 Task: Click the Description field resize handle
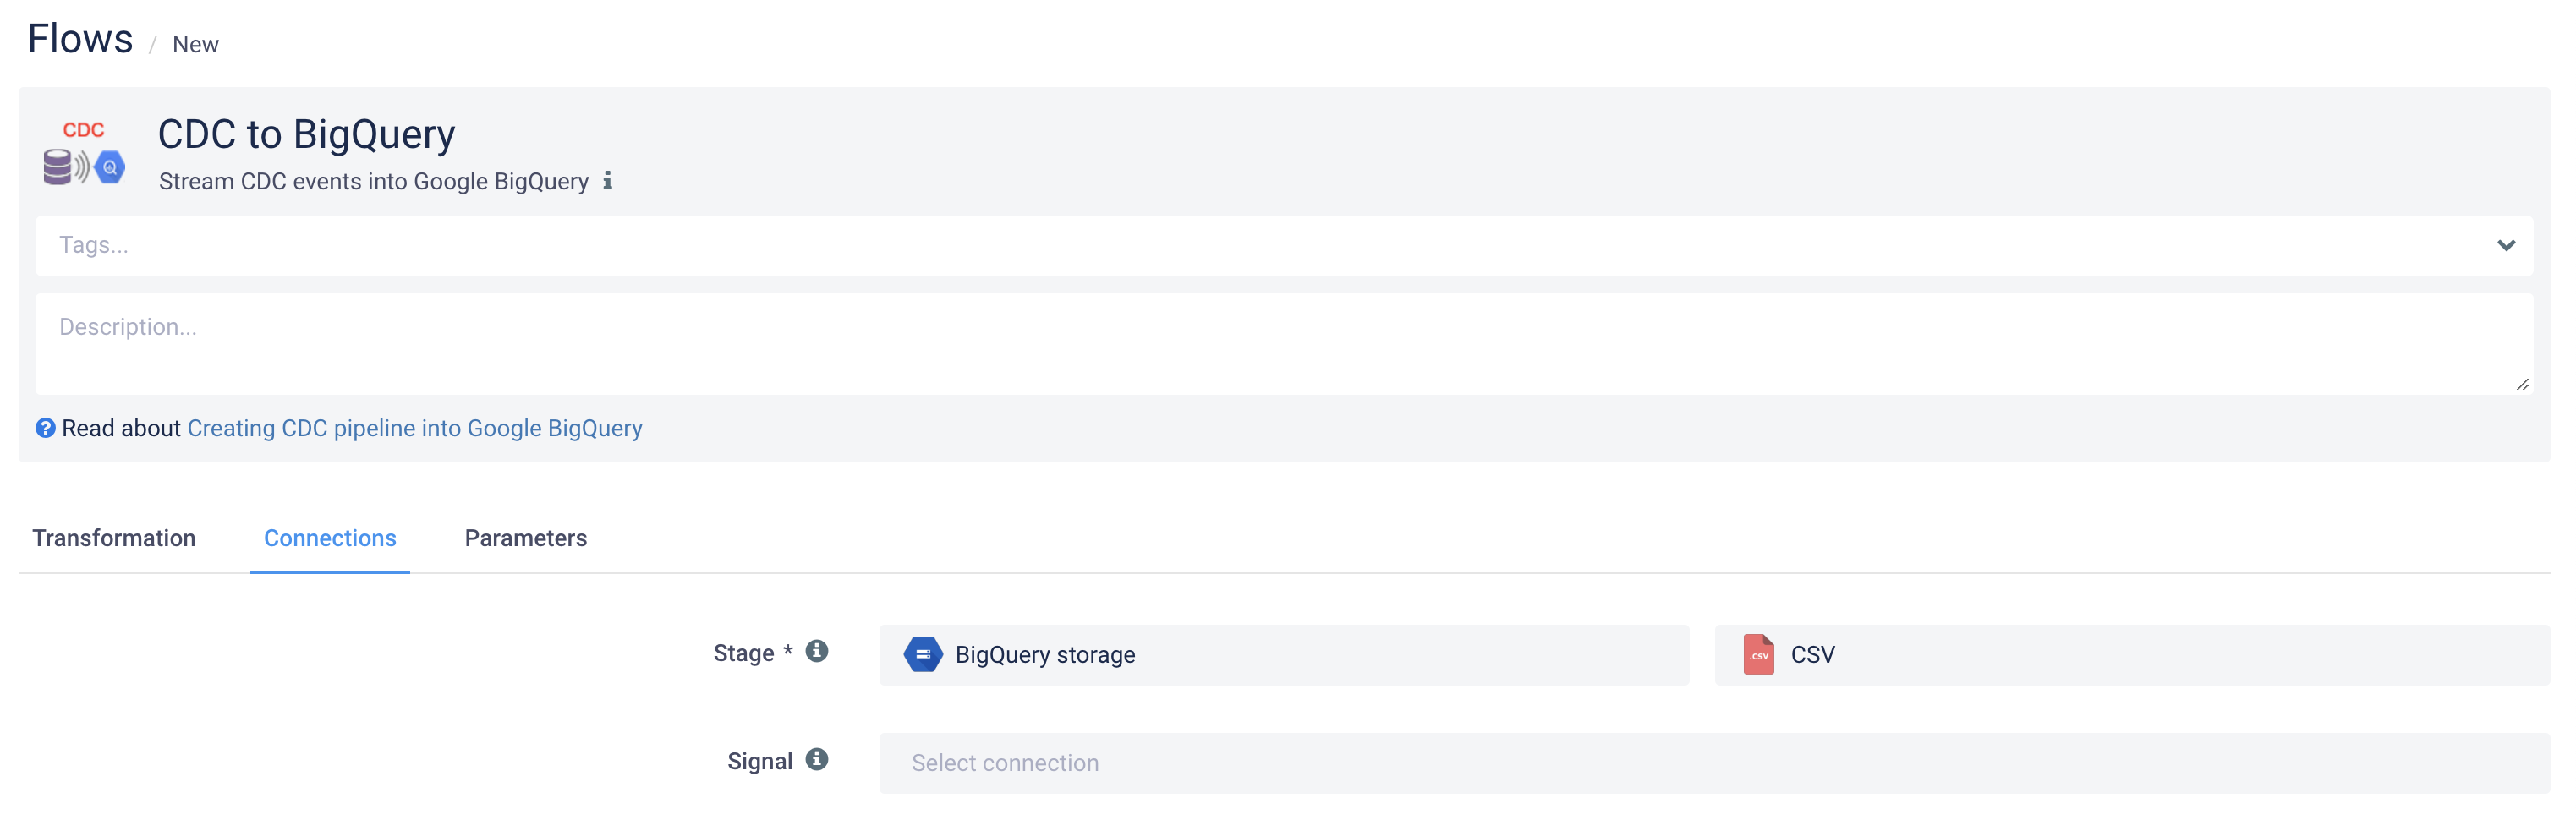click(x=2522, y=385)
